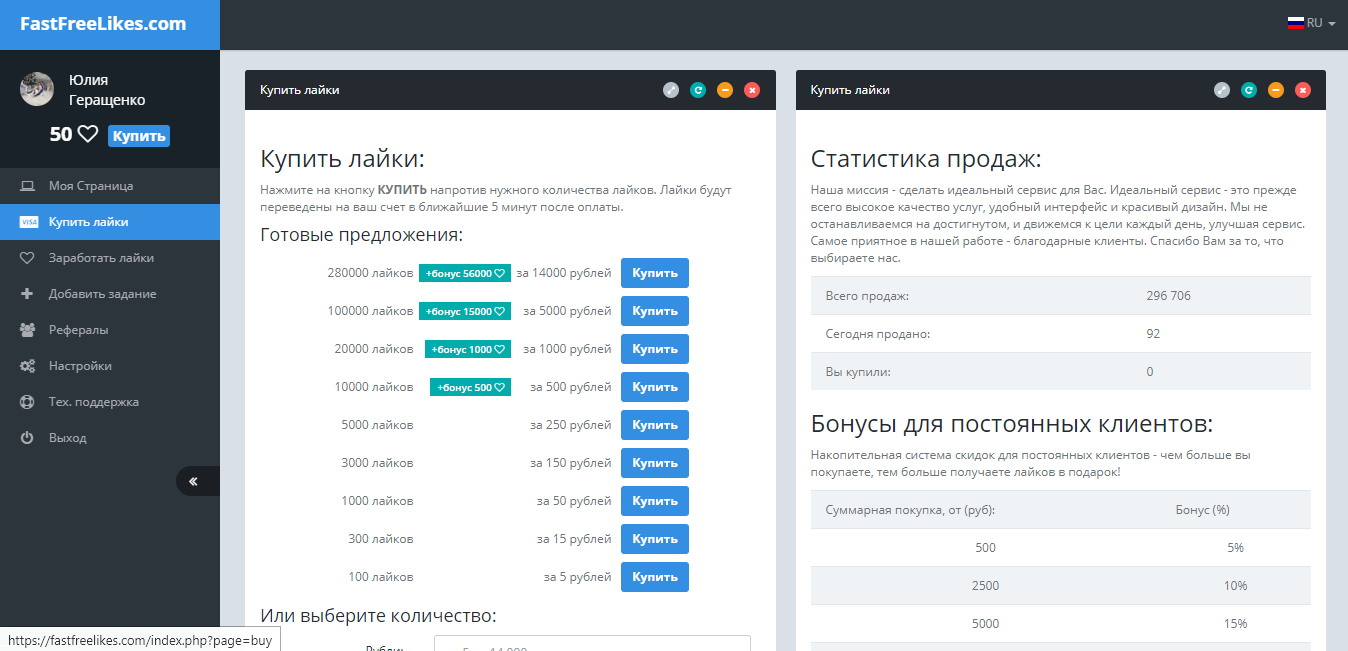Click Юлия Геращенко profile avatar

37,89
